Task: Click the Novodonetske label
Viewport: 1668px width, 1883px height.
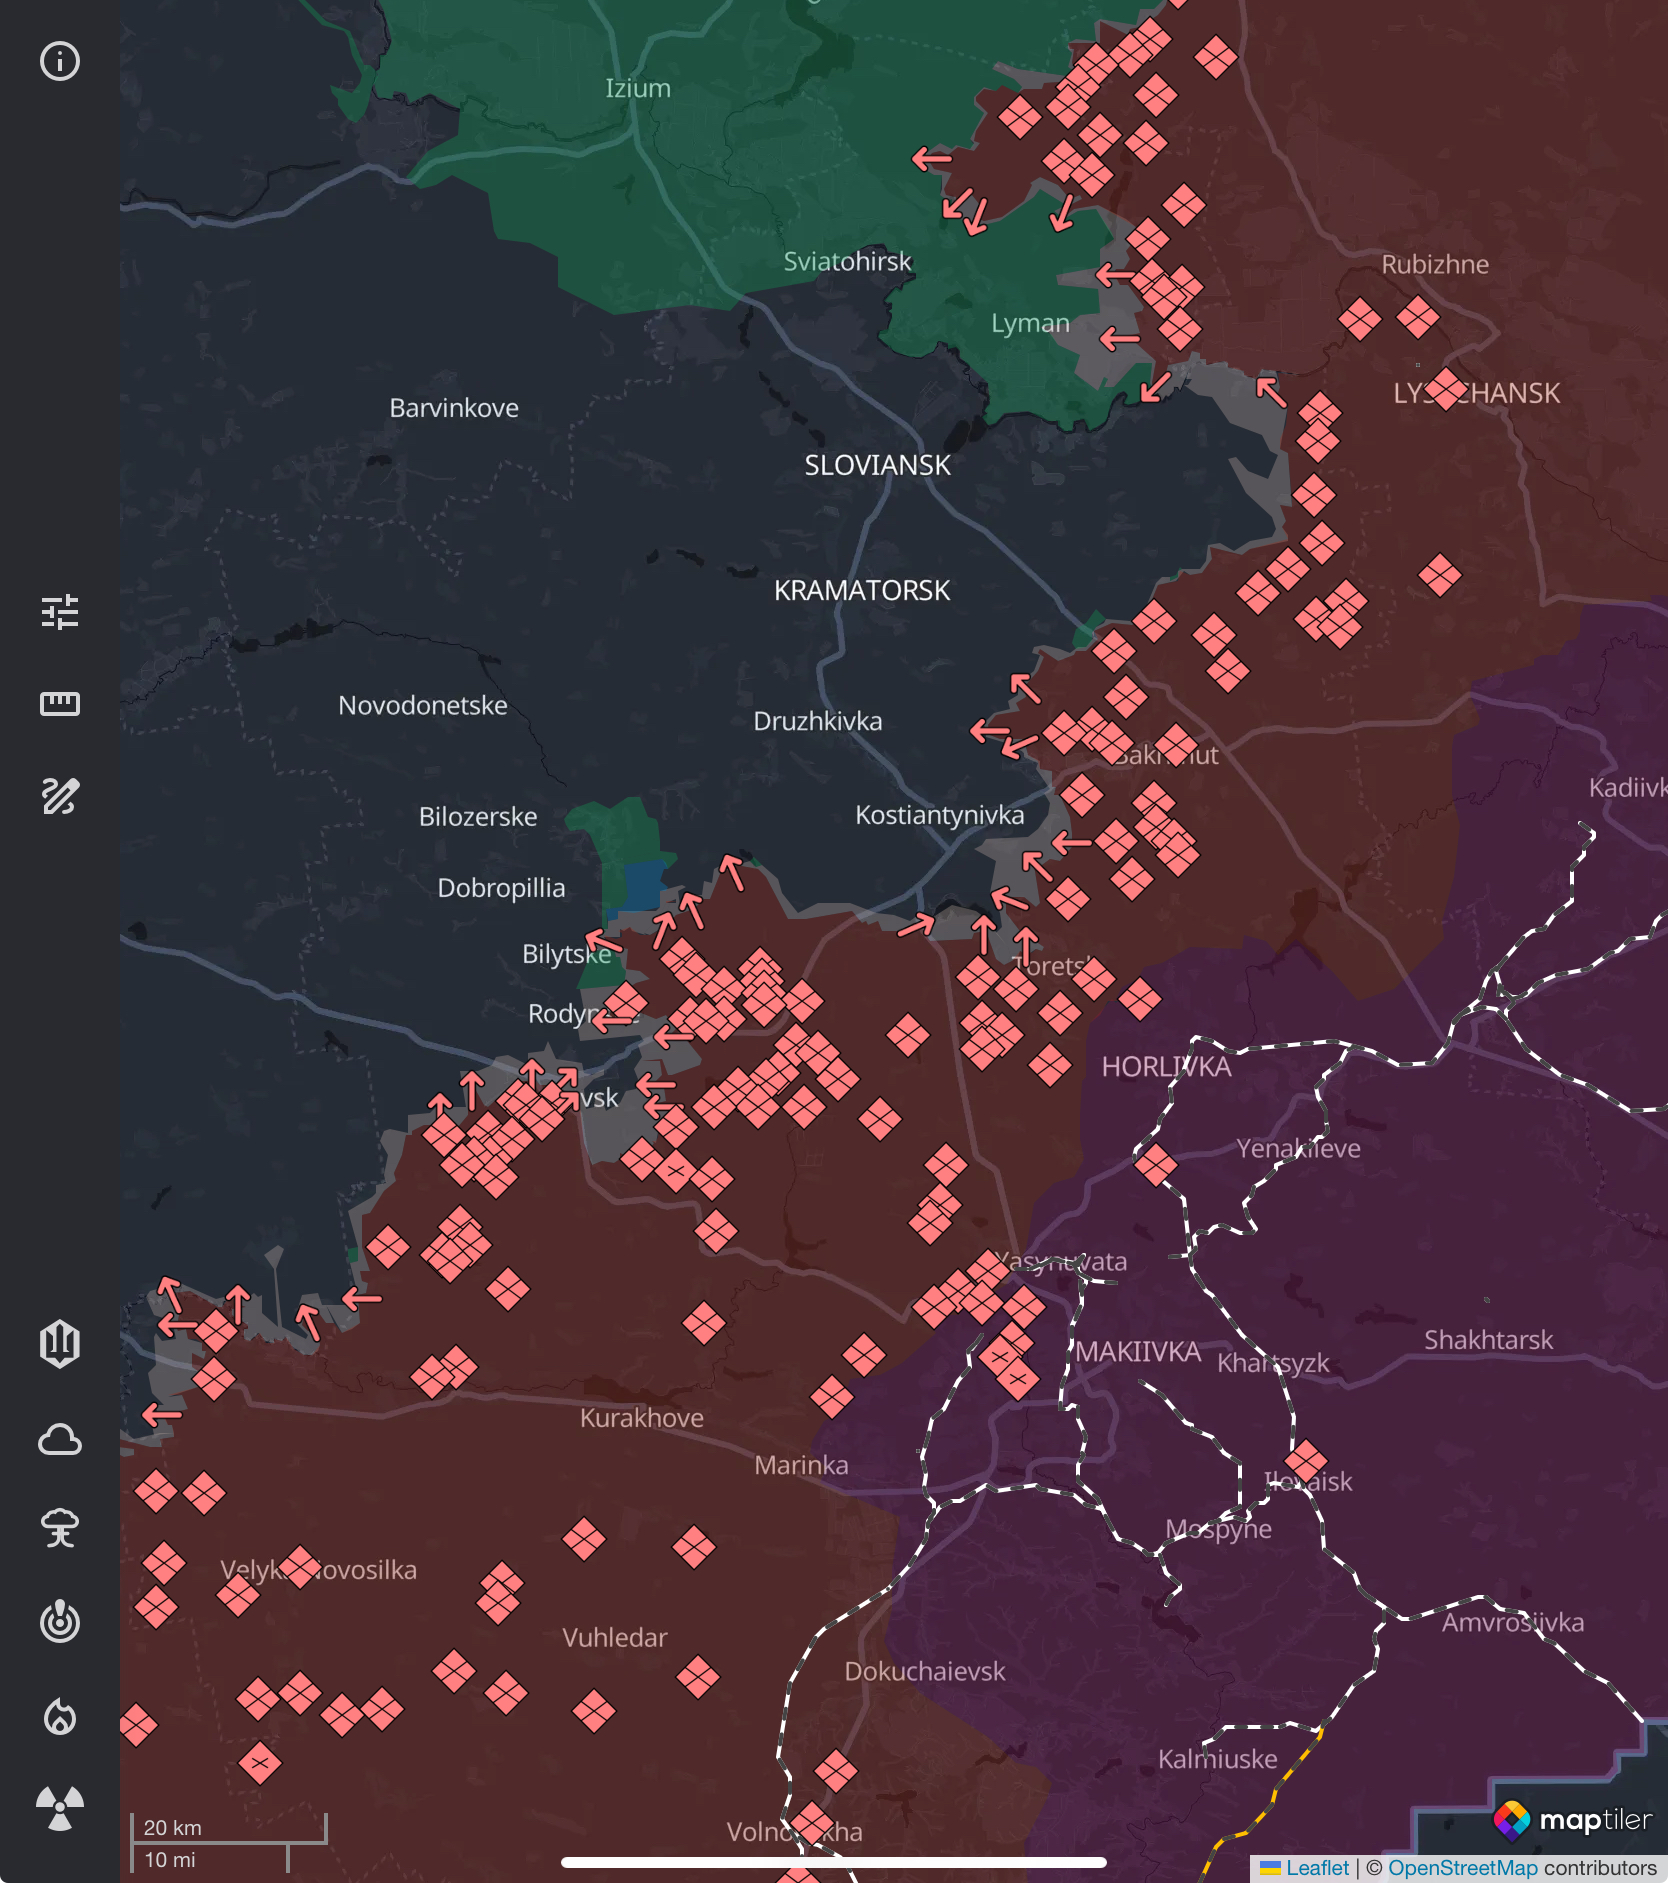Action: (x=423, y=705)
